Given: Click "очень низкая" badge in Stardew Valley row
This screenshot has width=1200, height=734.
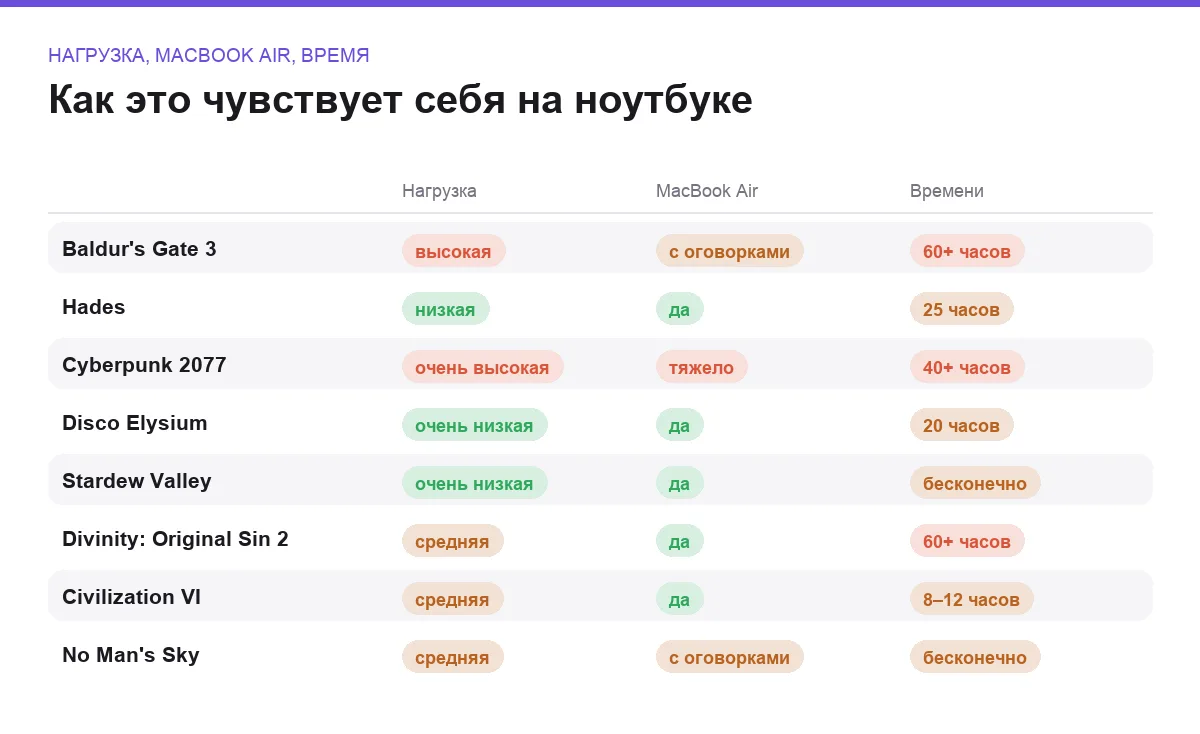Looking at the screenshot, I should pyautogui.click(x=475, y=483).
